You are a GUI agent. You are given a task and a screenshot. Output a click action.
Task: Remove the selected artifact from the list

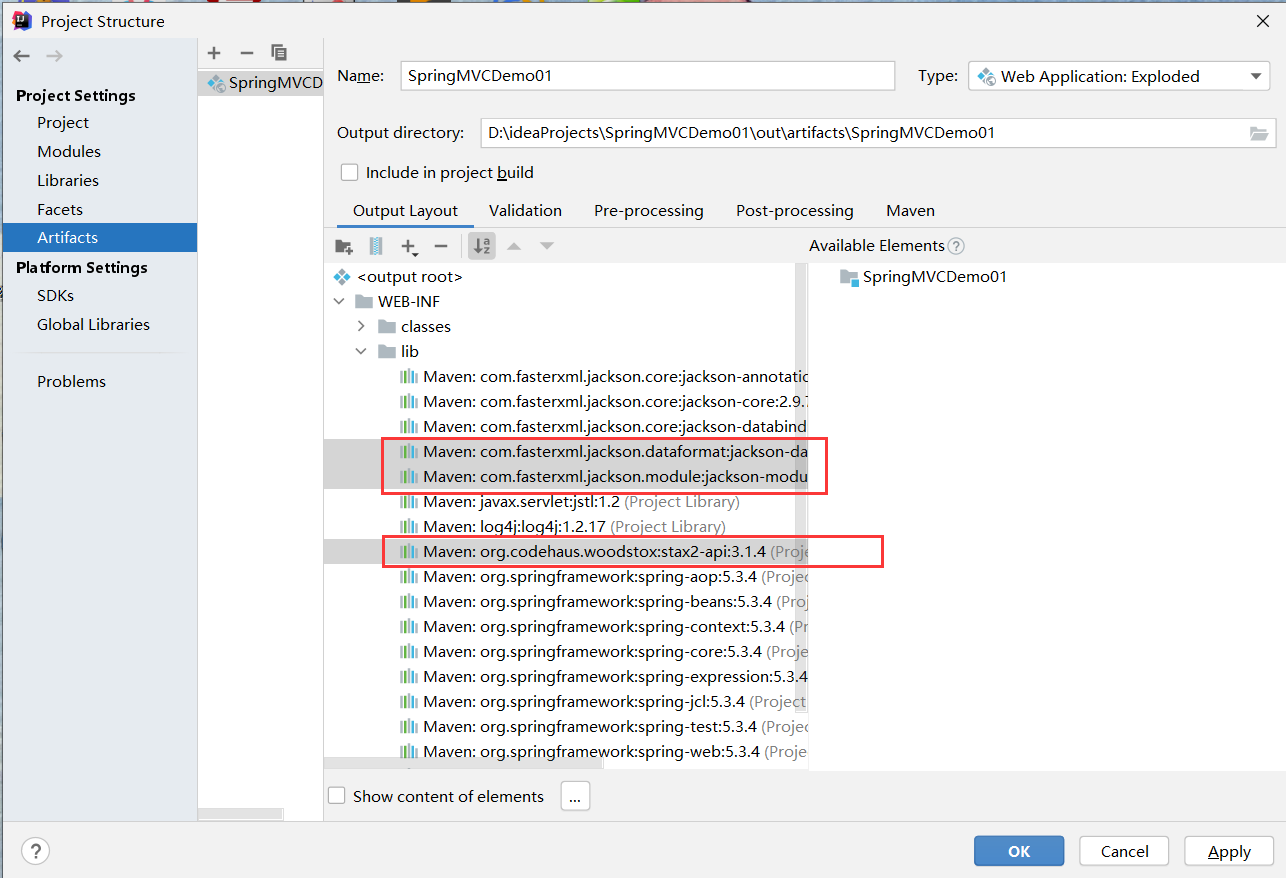point(247,53)
